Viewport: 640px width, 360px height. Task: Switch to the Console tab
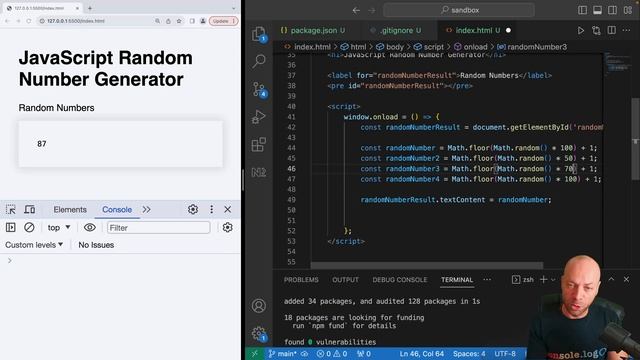coord(117,209)
